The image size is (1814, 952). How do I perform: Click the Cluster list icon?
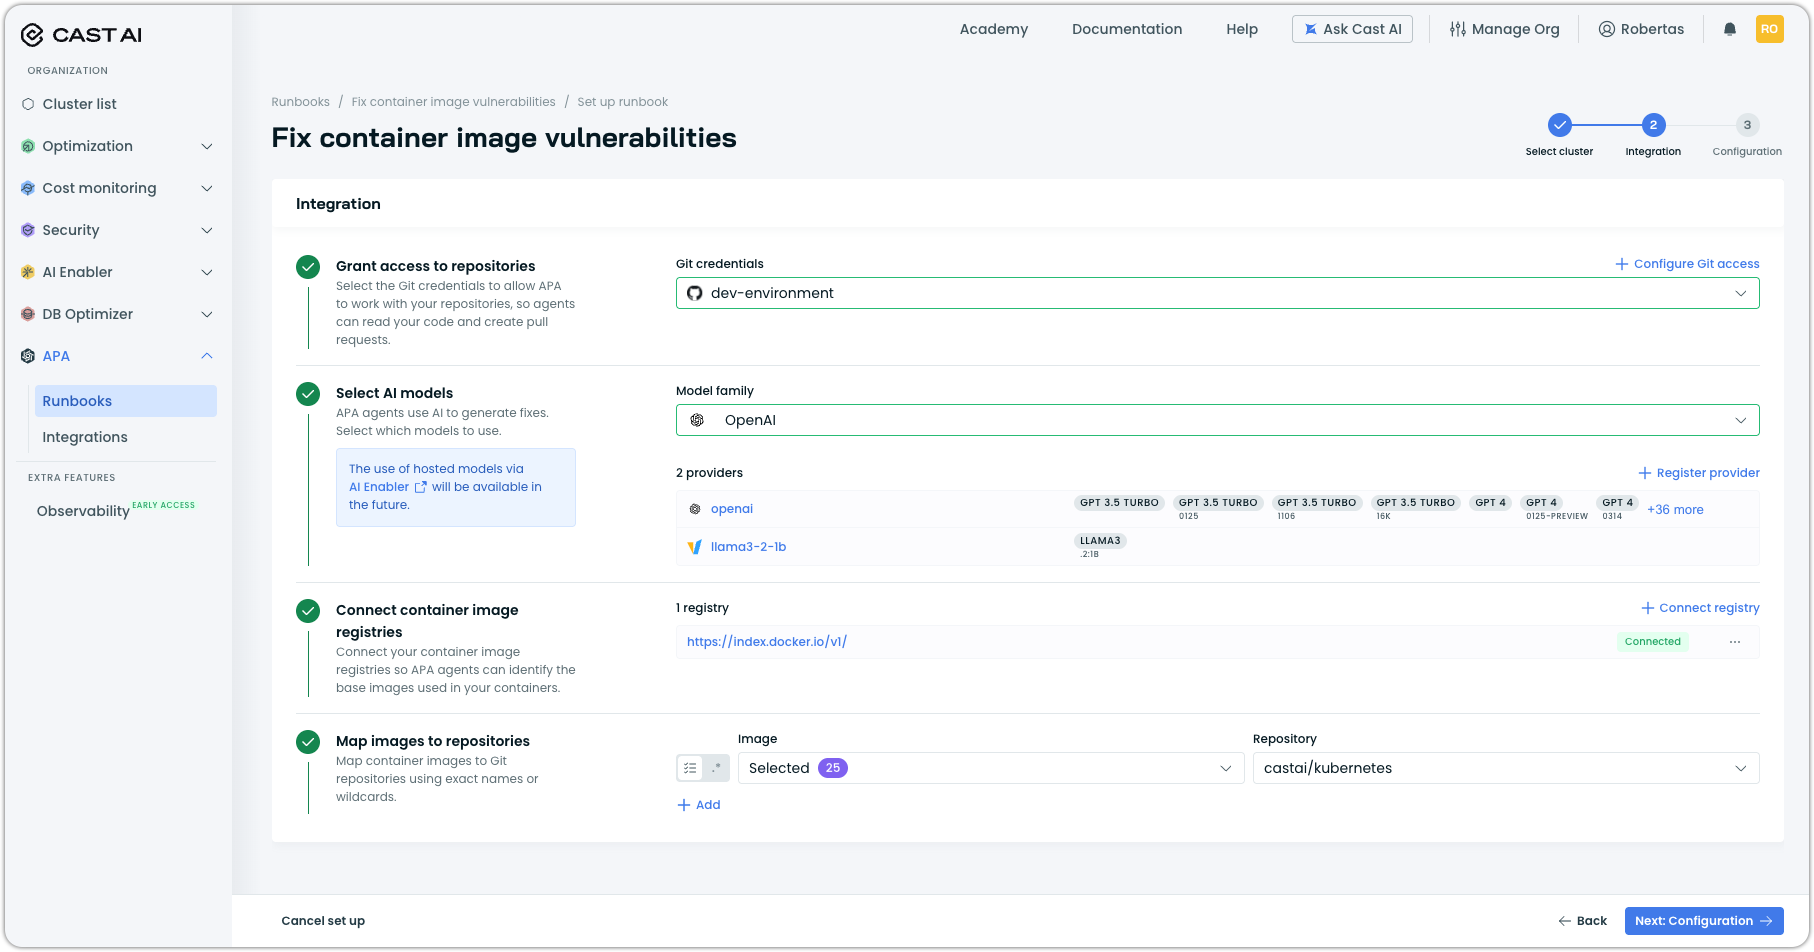point(28,104)
